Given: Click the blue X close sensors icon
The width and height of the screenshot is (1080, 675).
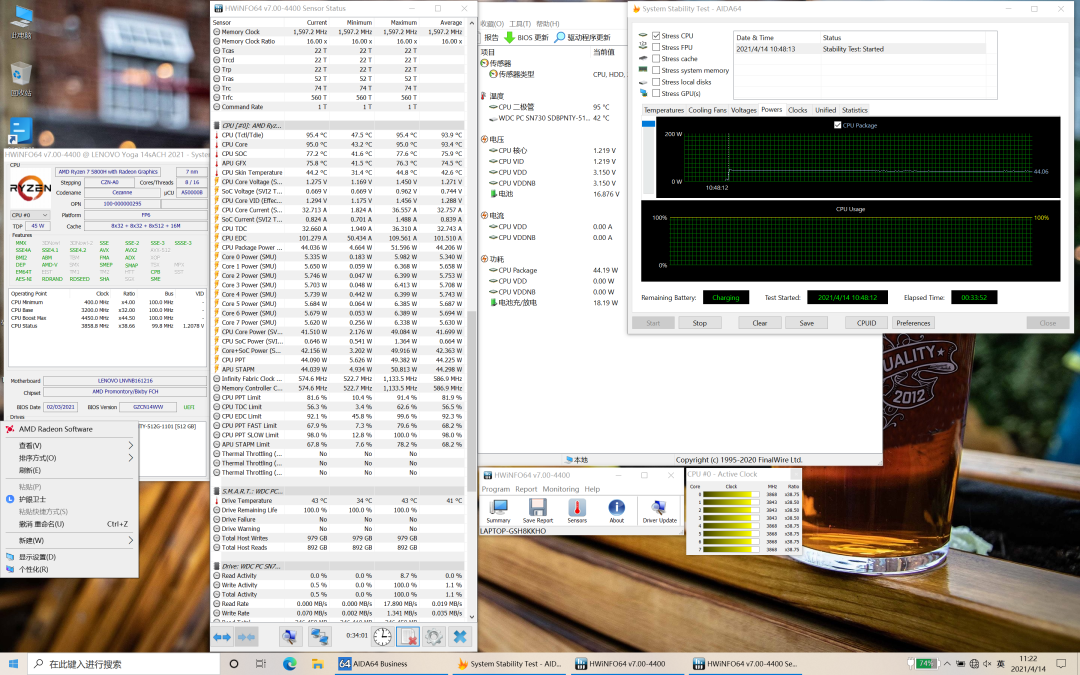Looking at the screenshot, I should tap(459, 636).
